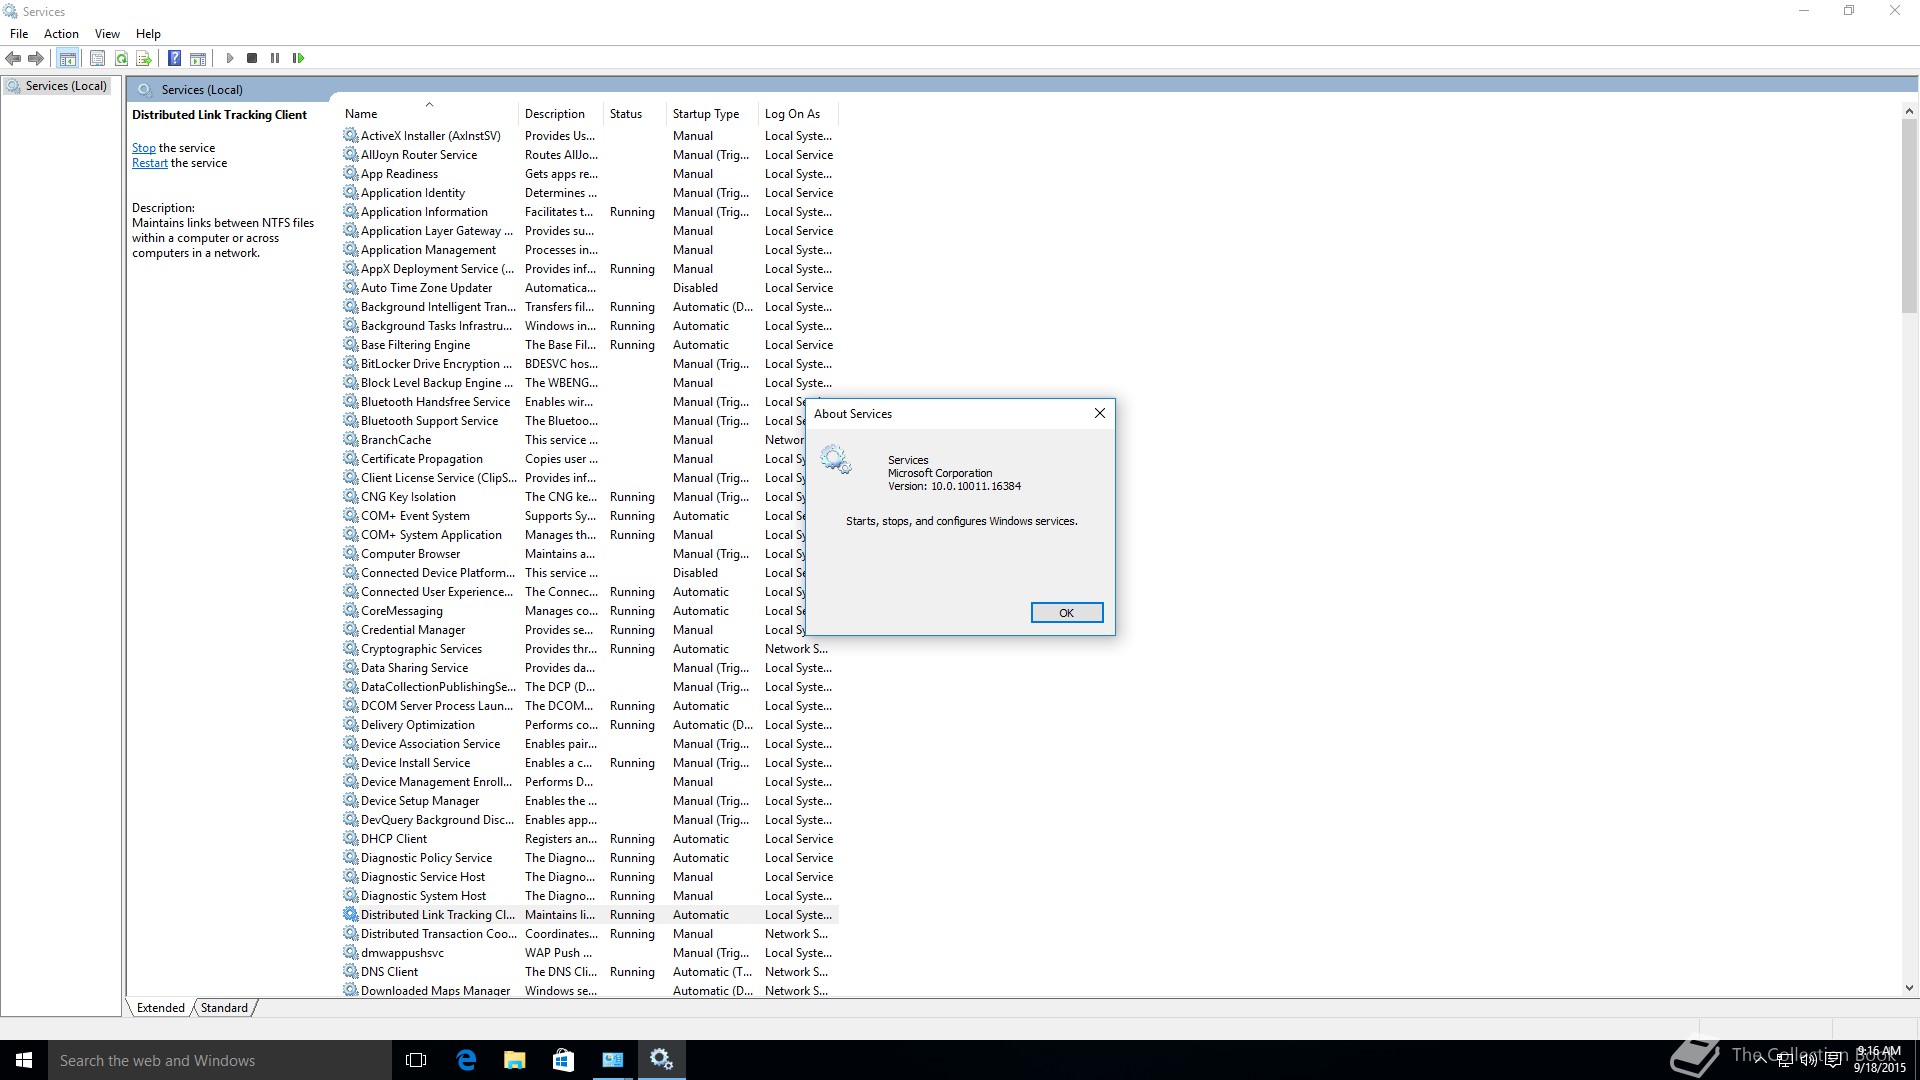Switch to the Standard tab
1920x1080 pixels.
coord(224,1007)
